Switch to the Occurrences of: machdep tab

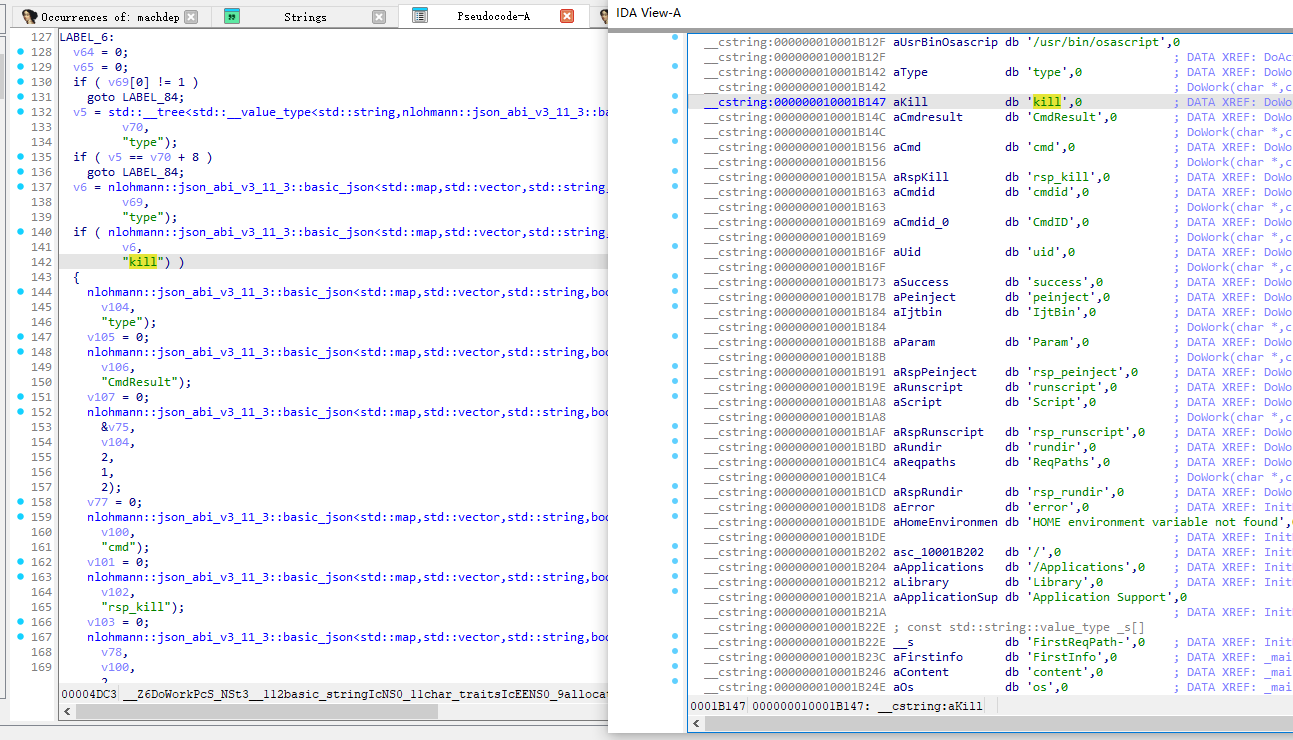(110, 17)
